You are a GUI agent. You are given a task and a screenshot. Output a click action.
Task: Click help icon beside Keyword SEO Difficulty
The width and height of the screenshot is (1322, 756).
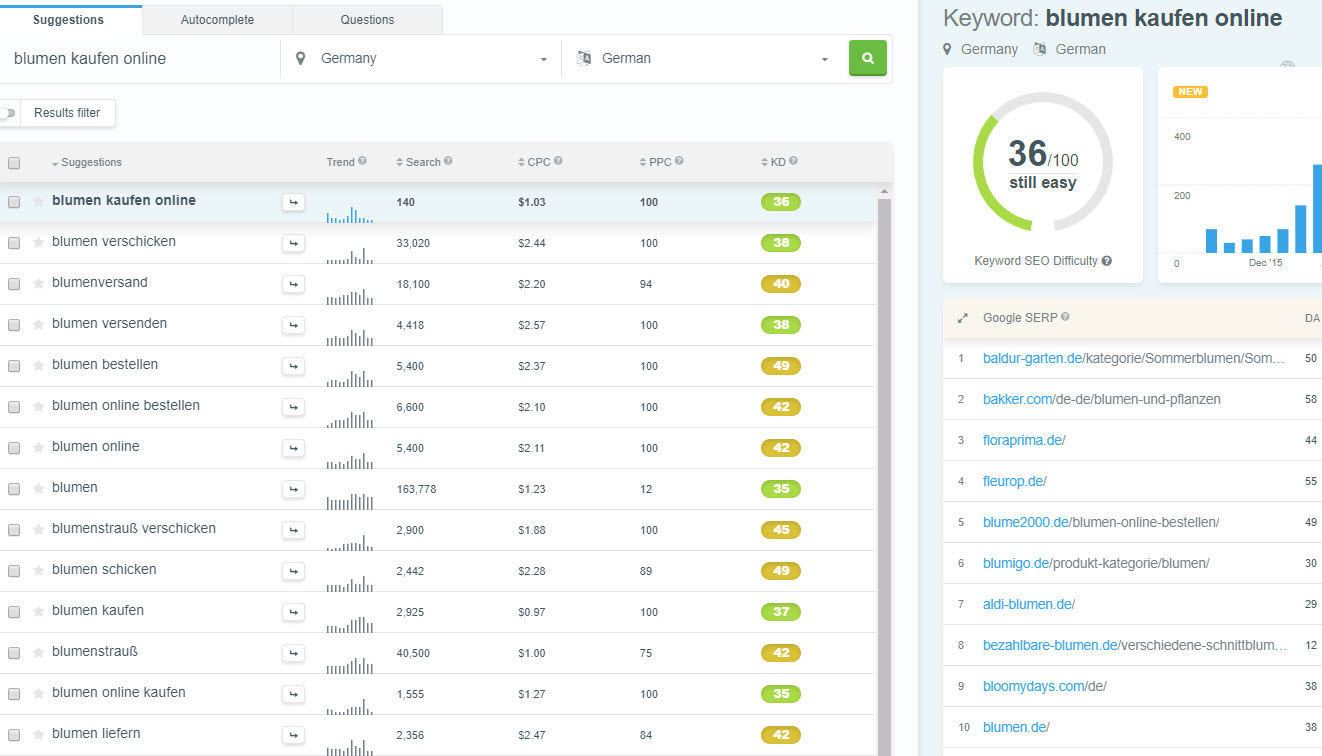tap(1107, 261)
